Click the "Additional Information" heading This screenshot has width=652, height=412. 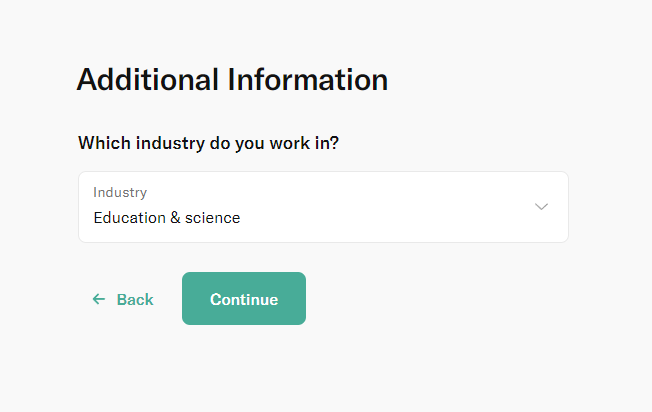[x=232, y=80]
